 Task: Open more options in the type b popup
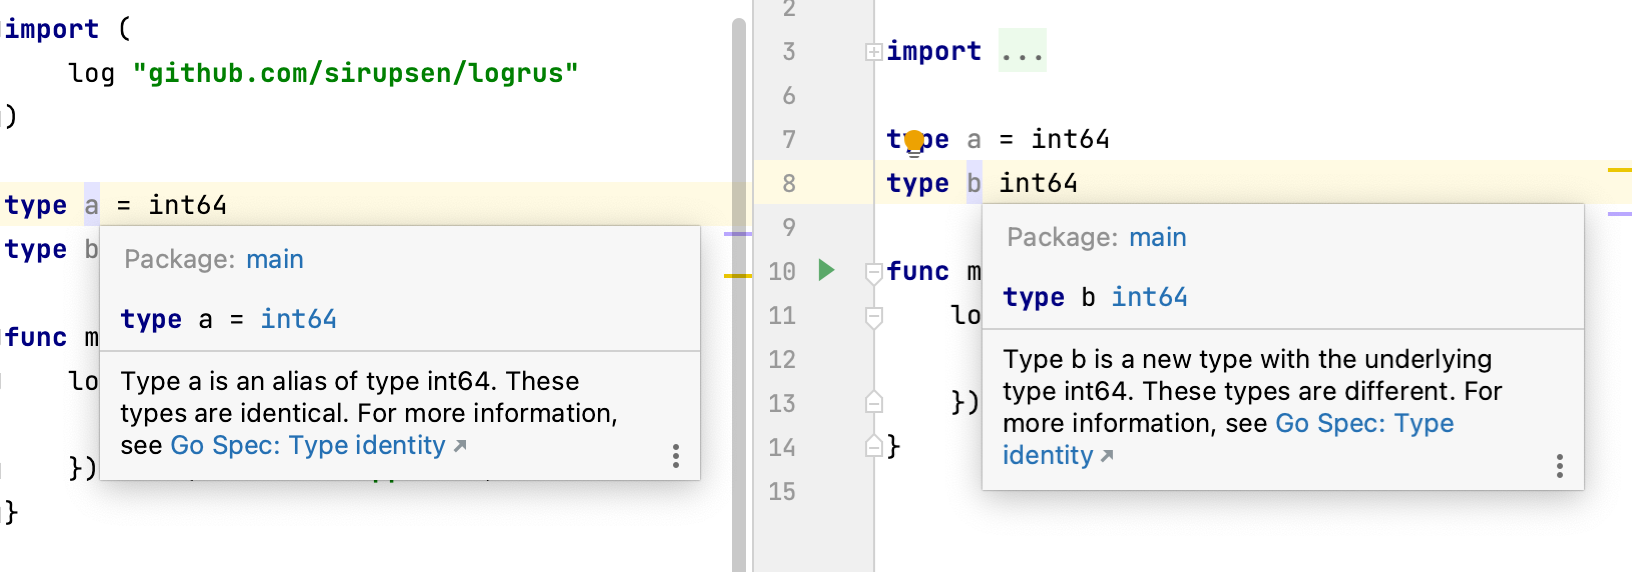(x=1559, y=466)
